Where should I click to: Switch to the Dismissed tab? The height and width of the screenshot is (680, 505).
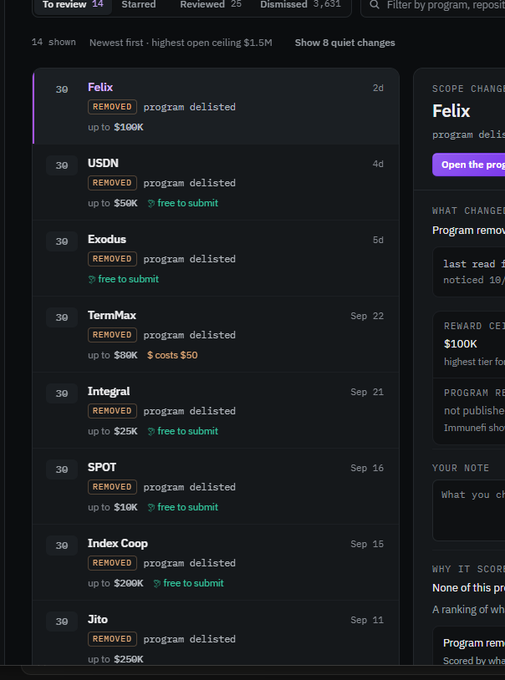pos(300,5)
